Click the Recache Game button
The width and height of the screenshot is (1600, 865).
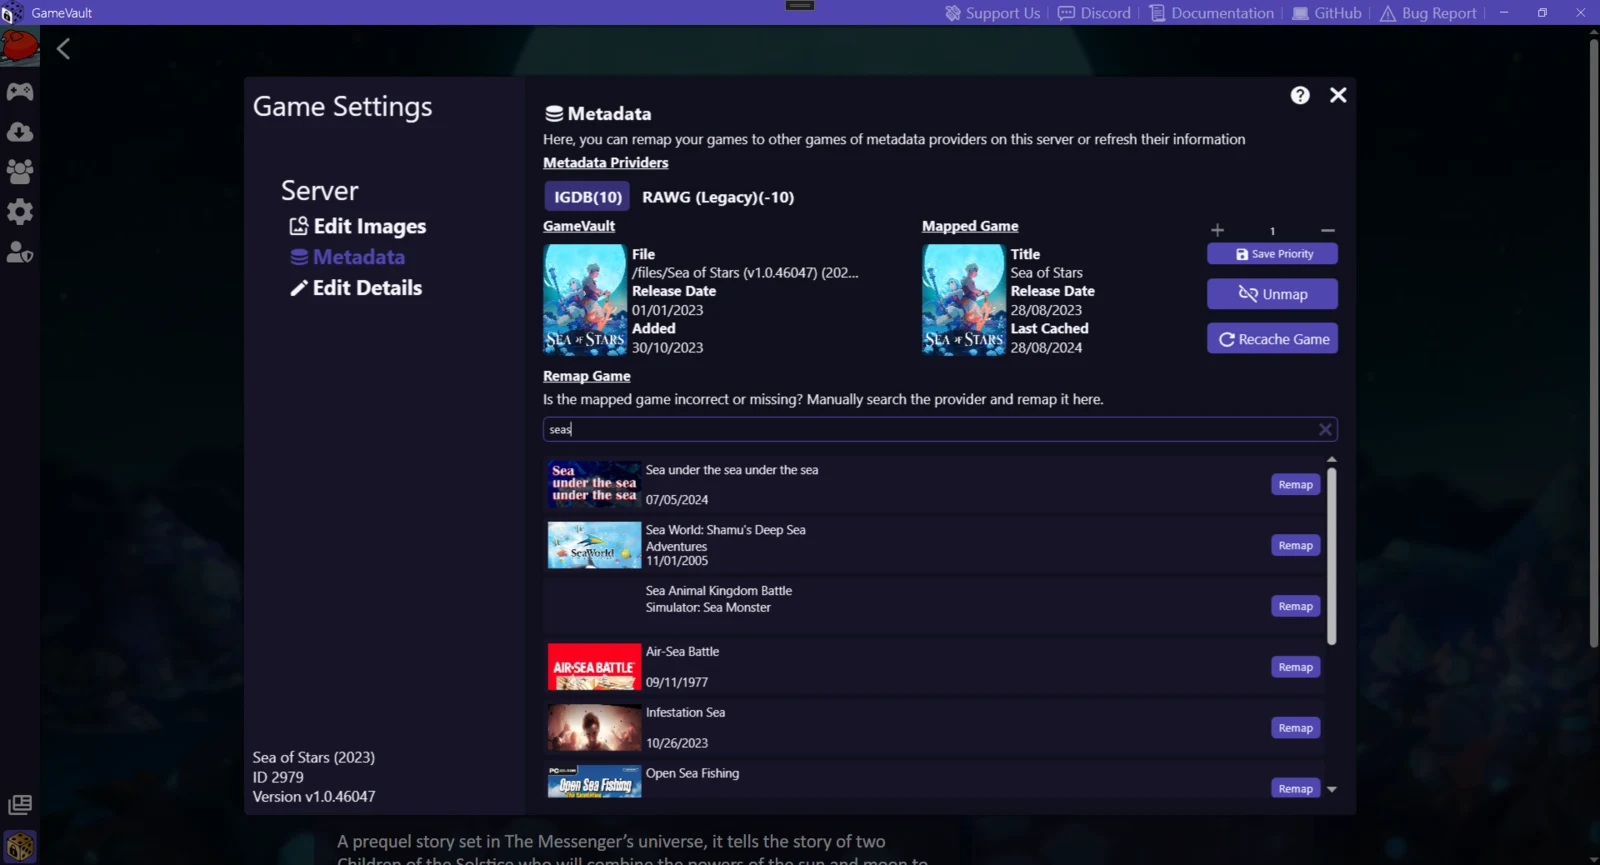(x=1272, y=339)
